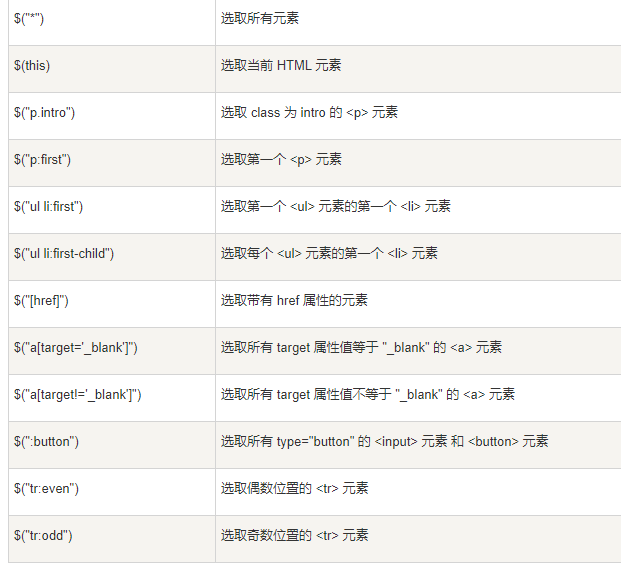Select the $("p.intro") selector cell
The width and height of the screenshot is (621, 565).
pos(44,112)
